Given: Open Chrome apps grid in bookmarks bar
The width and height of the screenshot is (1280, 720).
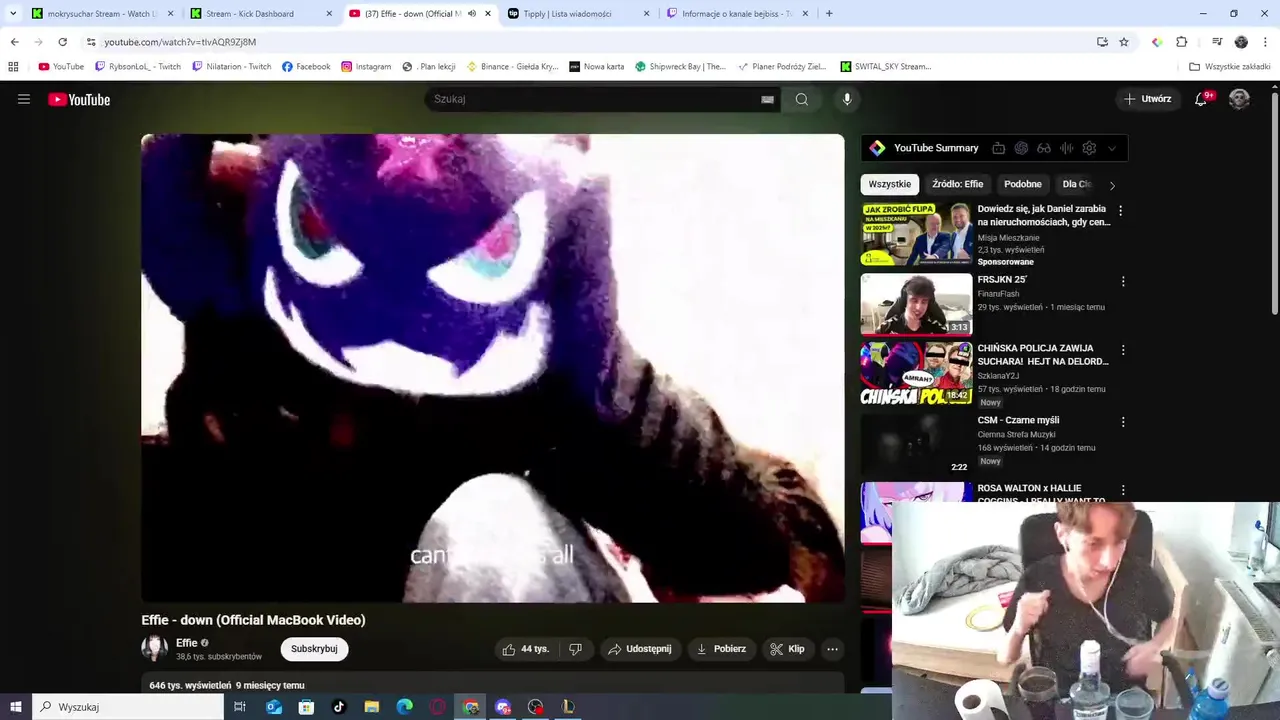Looking at the screenshot, I should pyautogui.click(x=13, y=67).
